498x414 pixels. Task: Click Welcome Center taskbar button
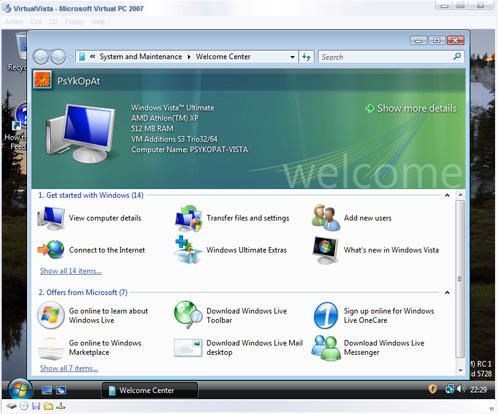pyautogui.click(x=150, y=390)
